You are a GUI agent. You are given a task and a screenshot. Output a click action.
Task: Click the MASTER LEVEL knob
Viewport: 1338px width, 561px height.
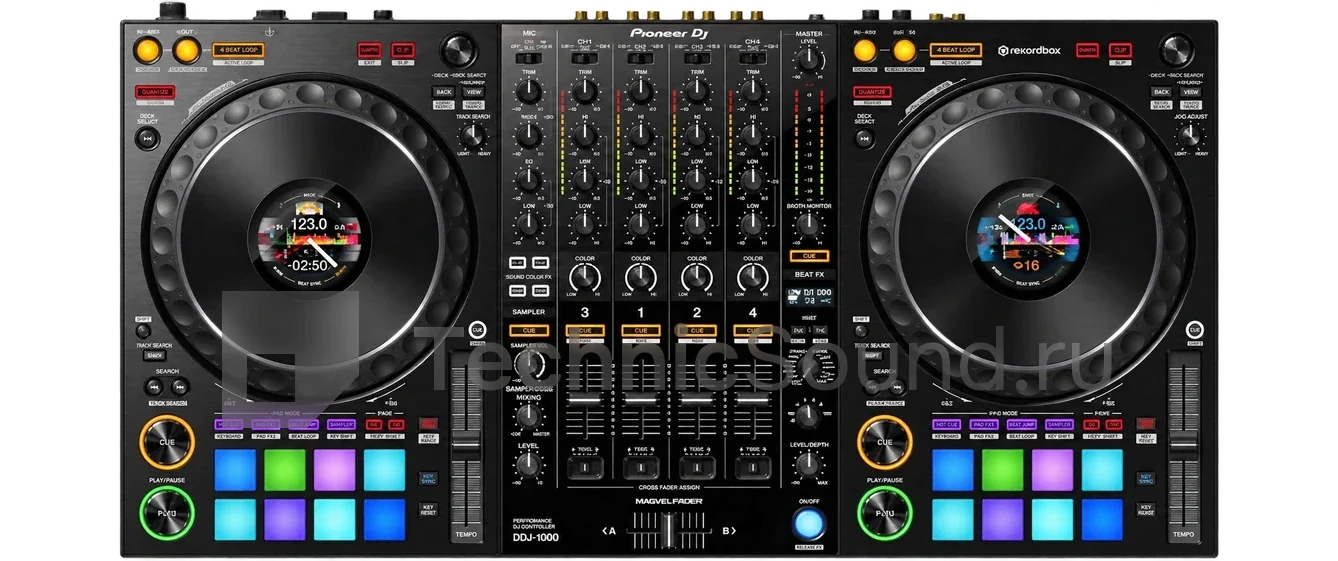tap(808, 62)
